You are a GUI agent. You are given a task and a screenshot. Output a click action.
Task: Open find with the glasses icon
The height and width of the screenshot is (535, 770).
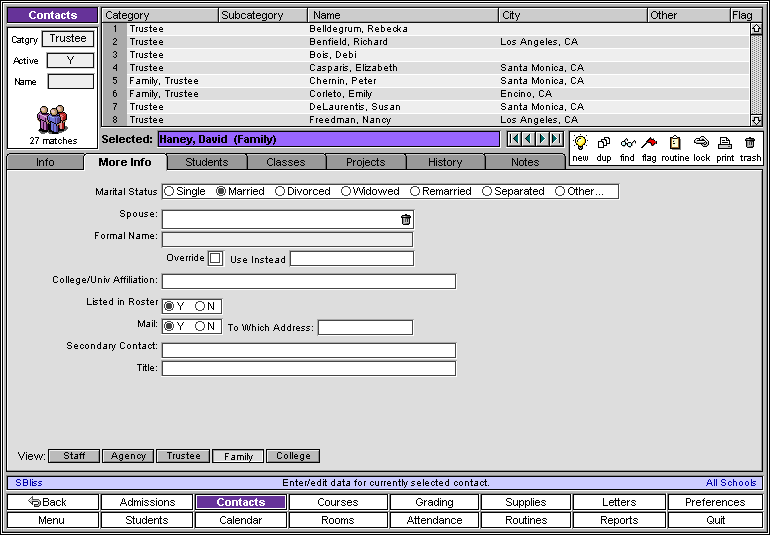[628, 143]
